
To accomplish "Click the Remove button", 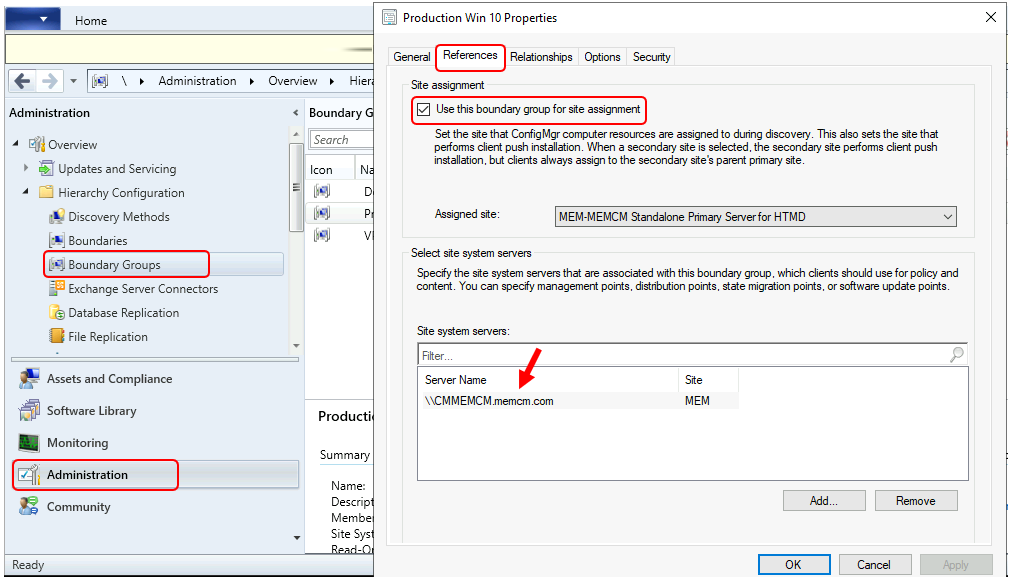I will pyautogui.click(x=916, y=500).
